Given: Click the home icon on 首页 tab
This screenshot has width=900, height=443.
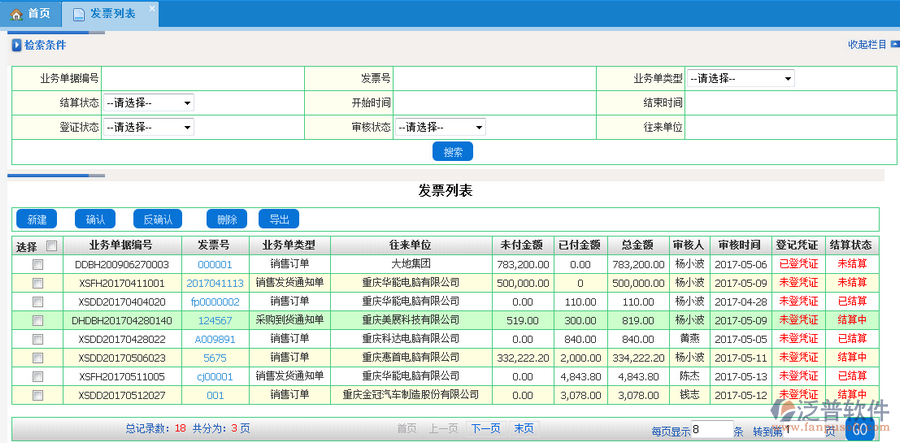Looking at the screenshot, I should pyautogui.click(x=16, y=14).
